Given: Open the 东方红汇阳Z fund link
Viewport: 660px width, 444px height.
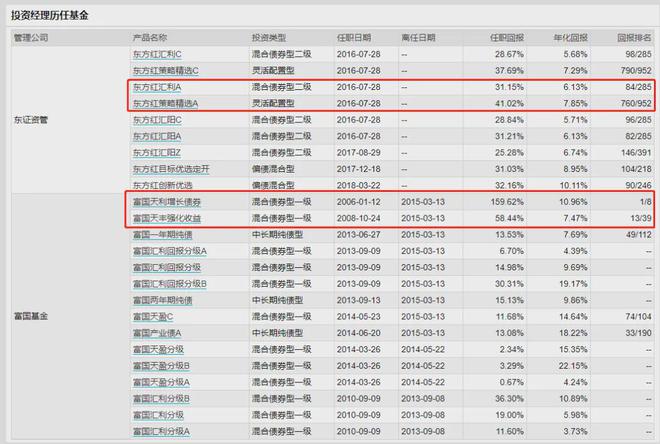Looking at the screenshot, I should (157, 153).
